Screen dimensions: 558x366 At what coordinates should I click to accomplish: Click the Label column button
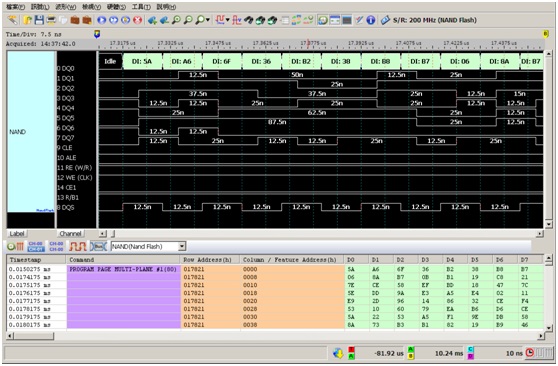17,234
